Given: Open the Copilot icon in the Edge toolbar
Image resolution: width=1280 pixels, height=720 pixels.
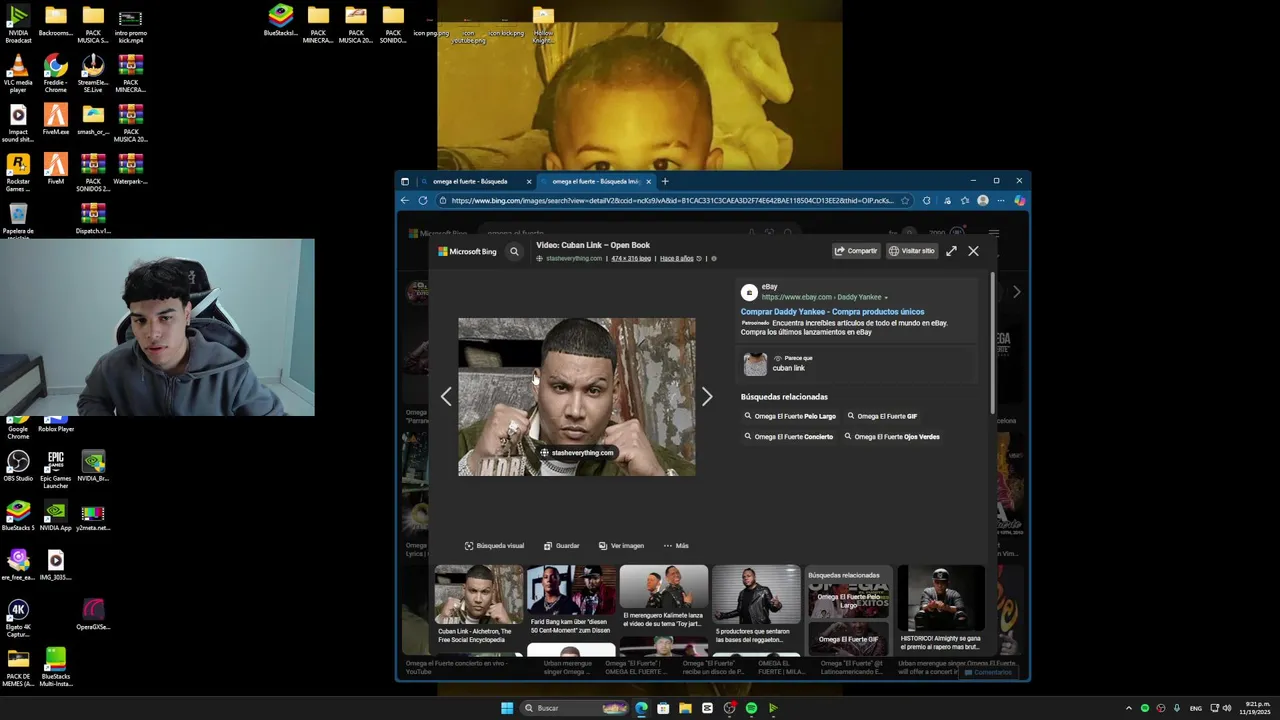Looking at the screenshot, I should pyautogui.click(x=1019, y=200).
